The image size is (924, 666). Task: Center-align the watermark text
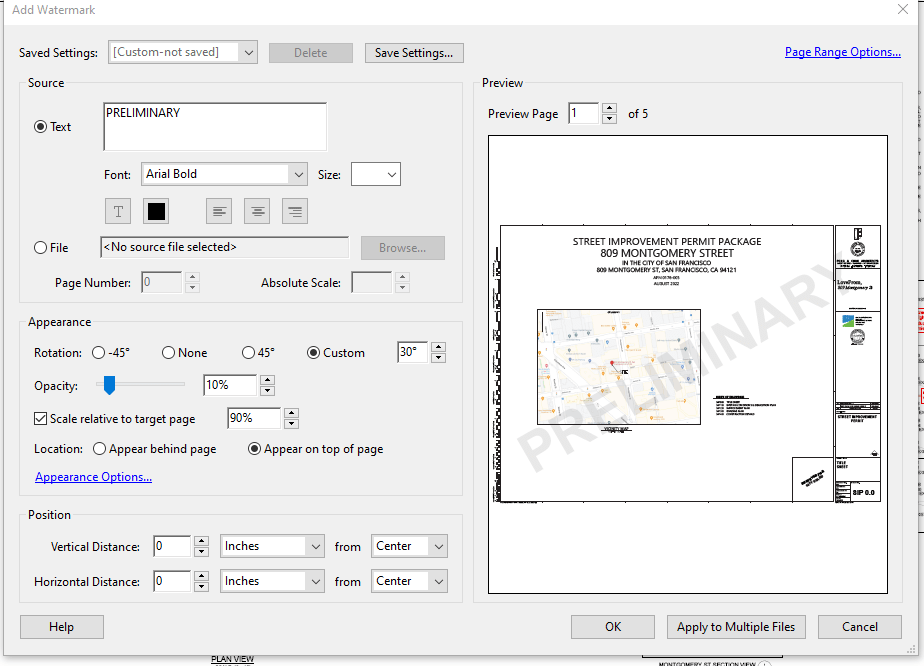(257, 211)
